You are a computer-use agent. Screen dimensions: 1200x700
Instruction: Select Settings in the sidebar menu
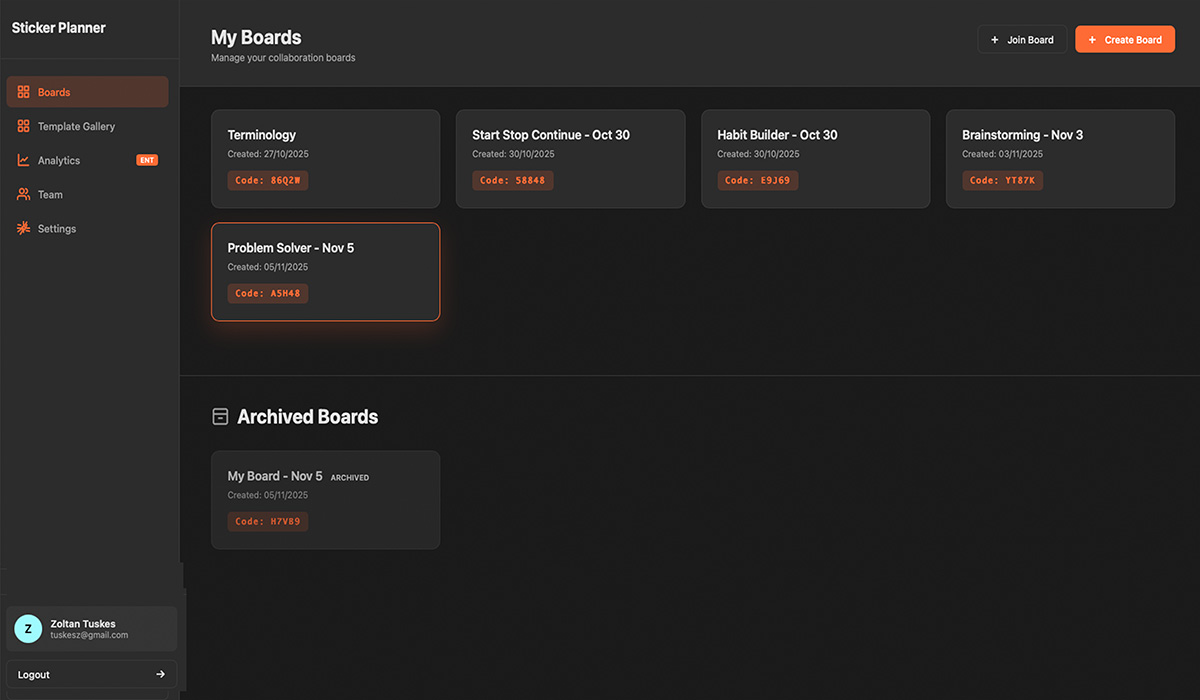point(58,228)
